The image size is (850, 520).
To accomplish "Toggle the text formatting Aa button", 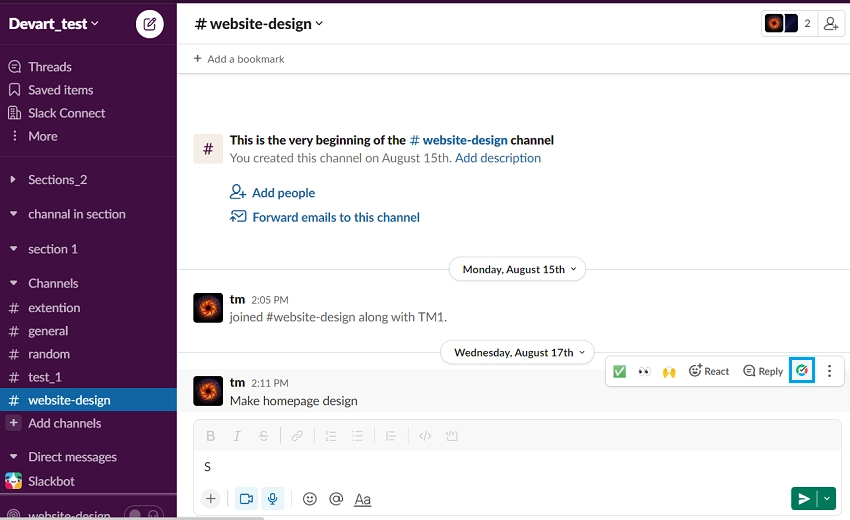I will pyautogui.click(x=362, y=499).
